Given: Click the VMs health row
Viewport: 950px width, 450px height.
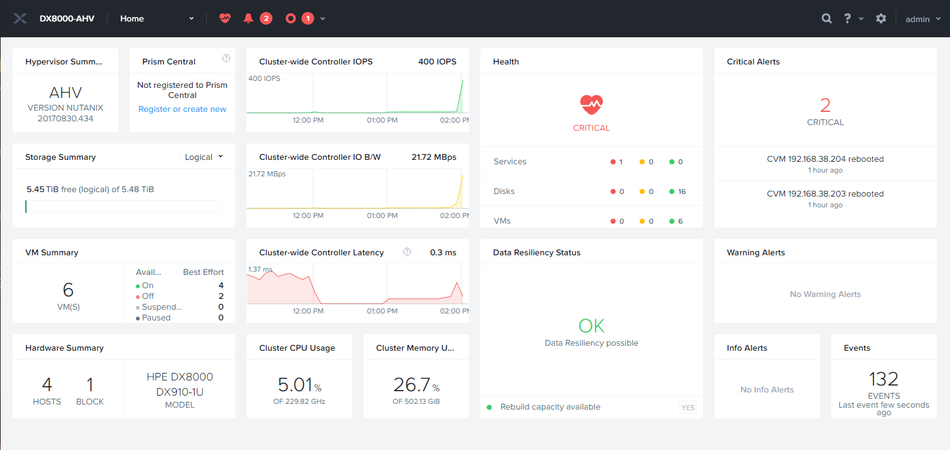Looking at the screenshot, I should [x=591, y=219].
